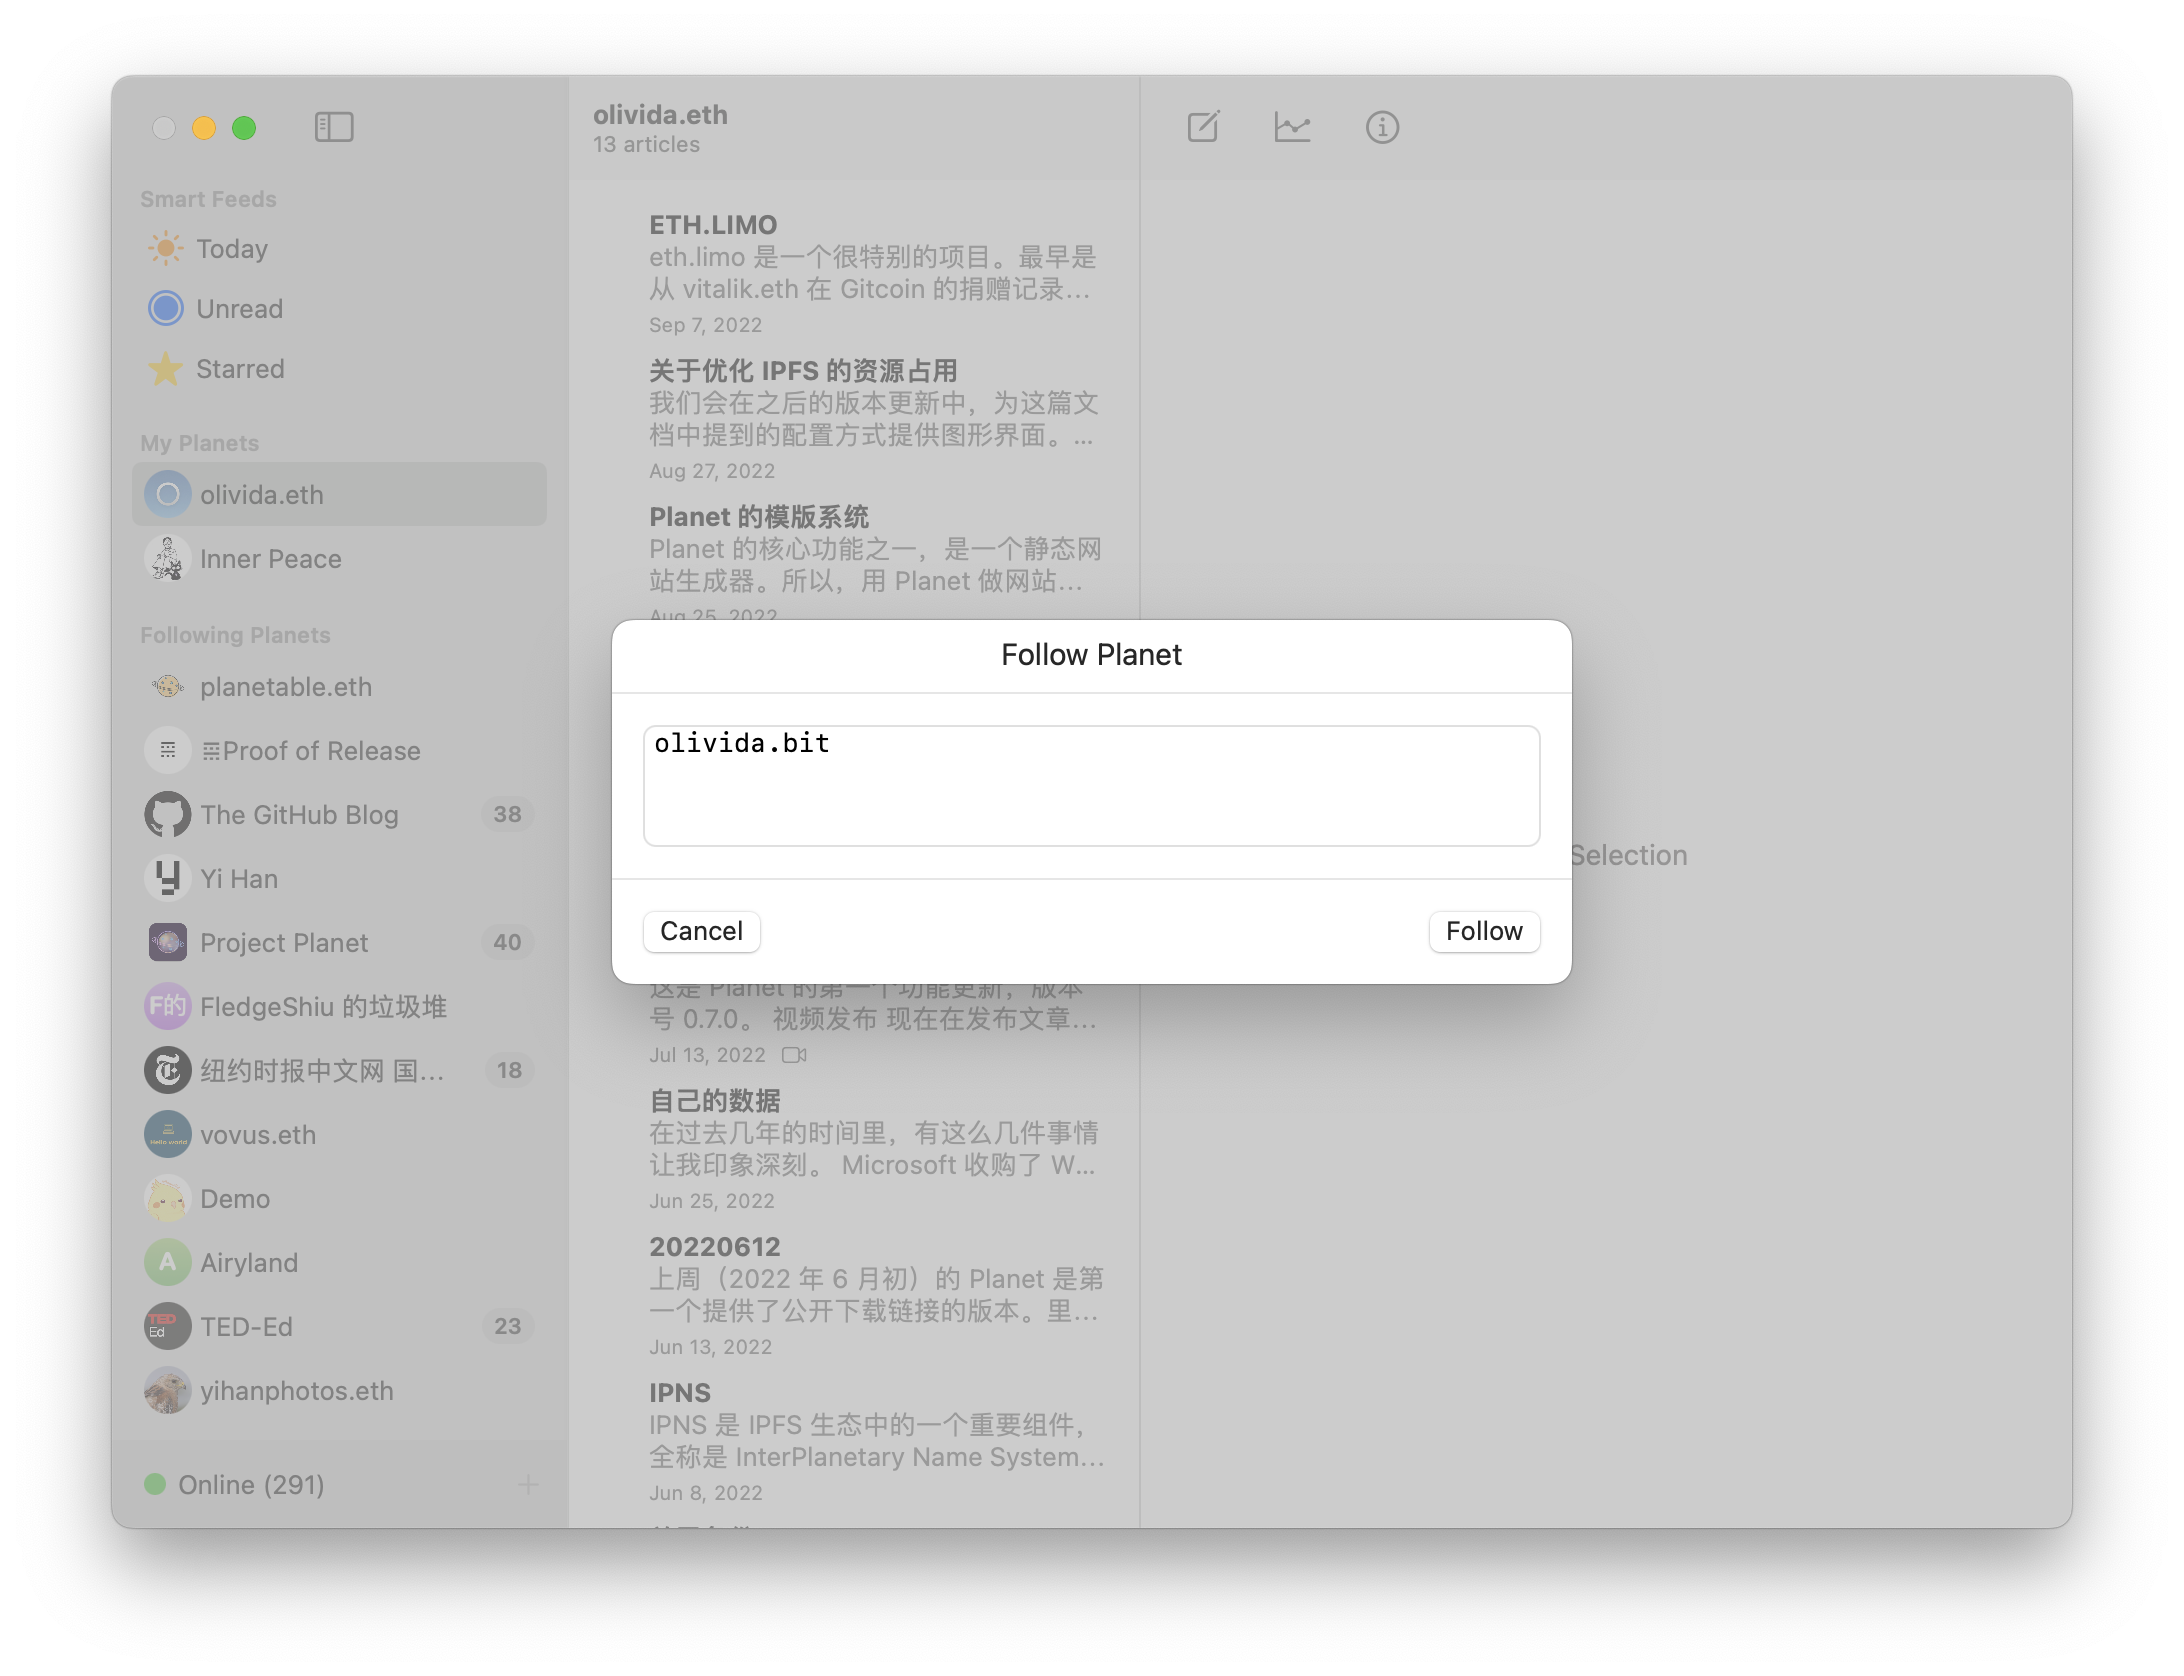Select yihanphotos.eth planet
Viewport: 2184px width, 1676px height.
(x=296, y=1391)
